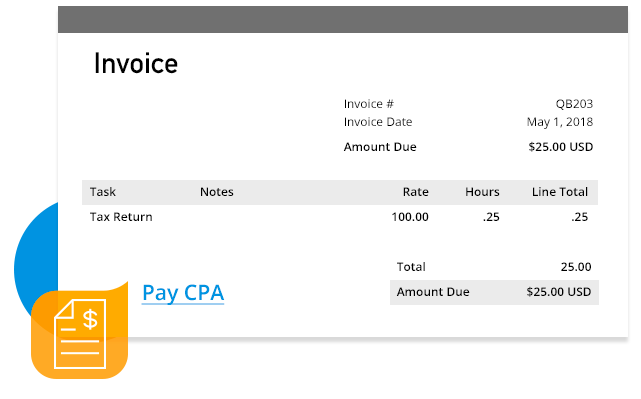
Task: Click the Invoice # label
Action: 369,104
